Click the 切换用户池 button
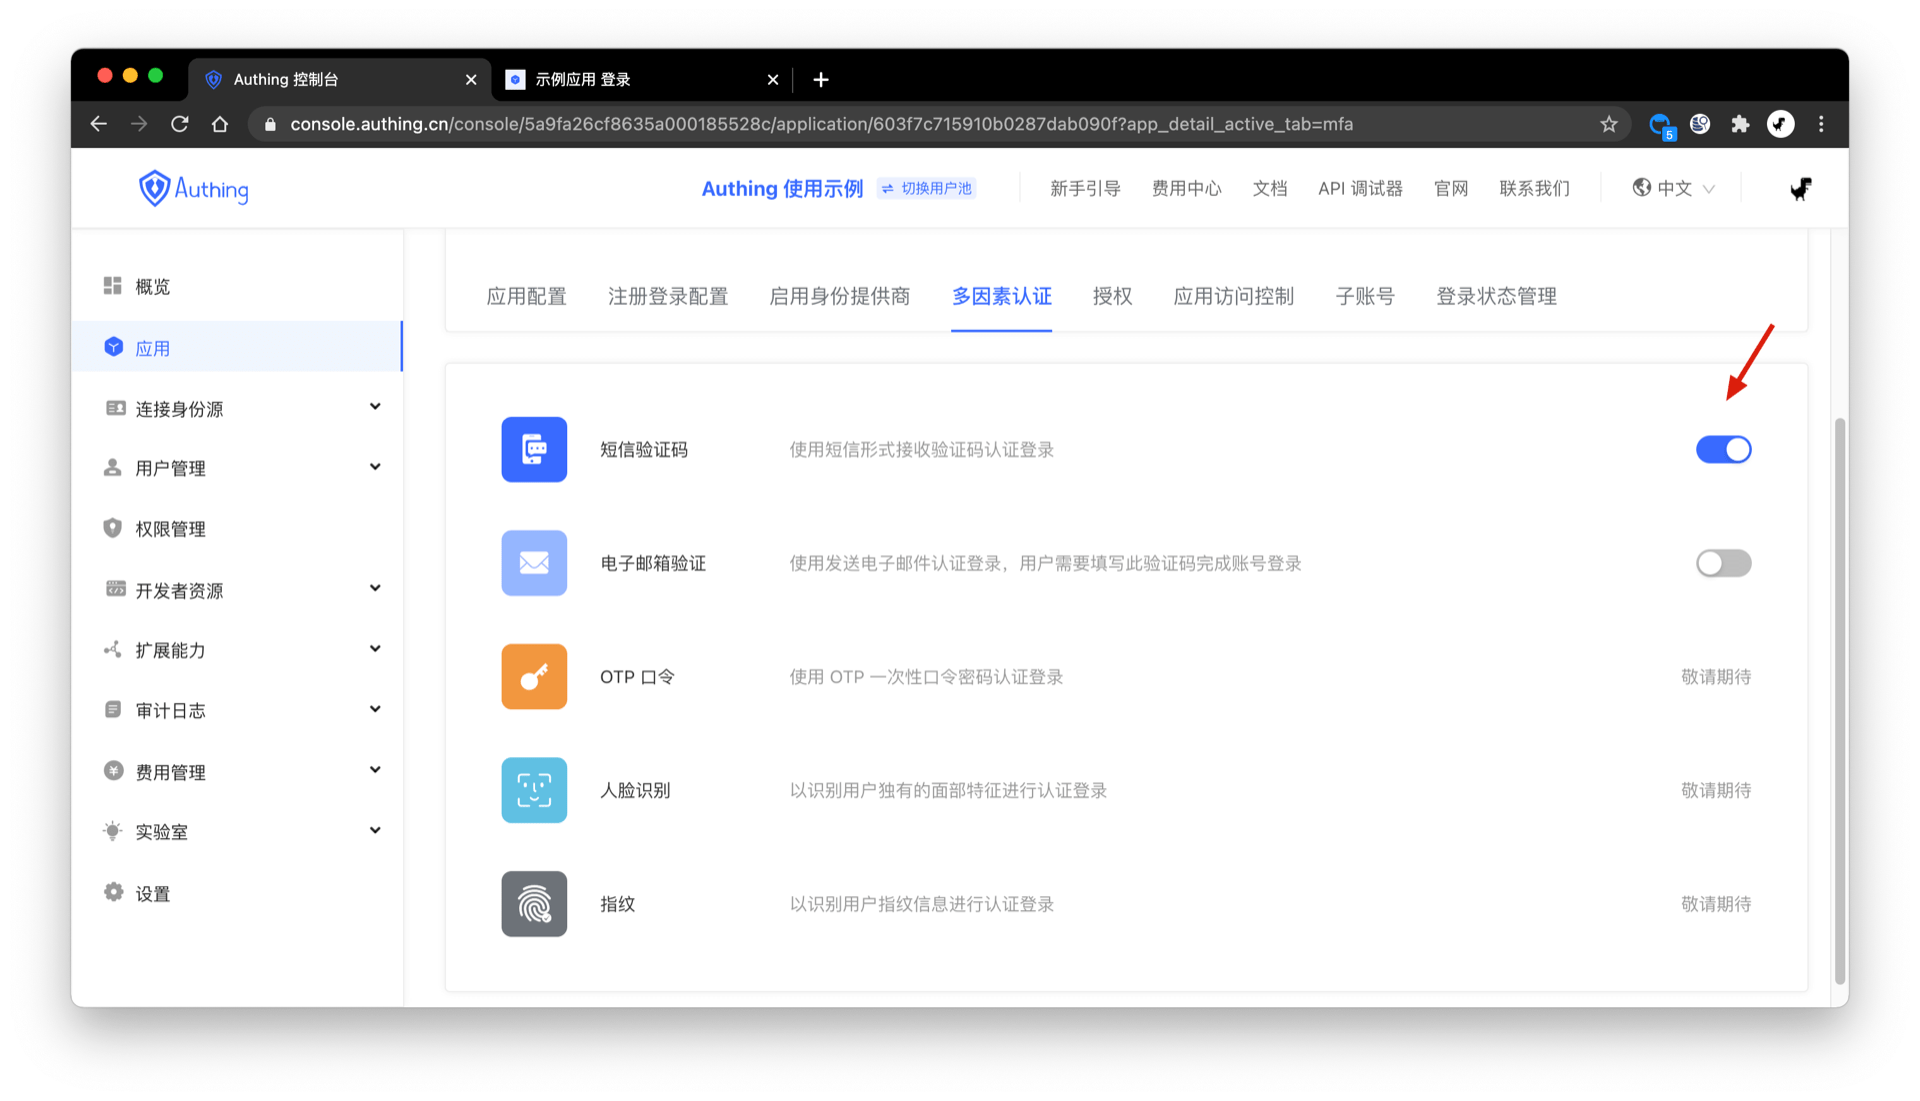Screen dimensions: 1920x1101 click(x=927, y=188)
